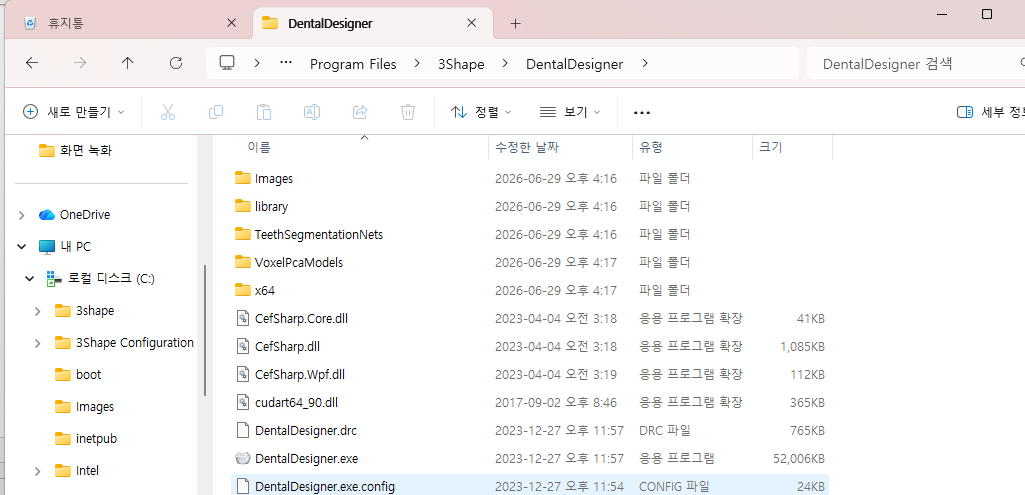Click the DentalDesigner.exe application icon
Viewport: 1025px width, 495px height.
tap(243, 458)
